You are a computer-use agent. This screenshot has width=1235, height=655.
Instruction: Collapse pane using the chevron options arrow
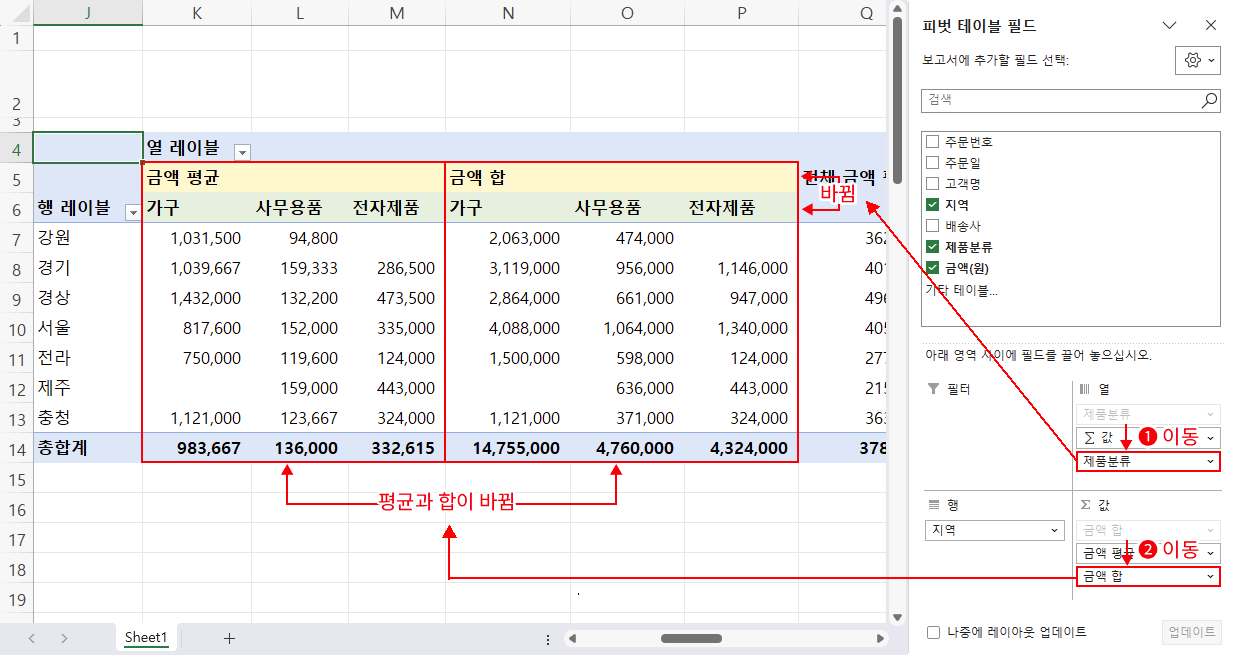[1169, 26]
